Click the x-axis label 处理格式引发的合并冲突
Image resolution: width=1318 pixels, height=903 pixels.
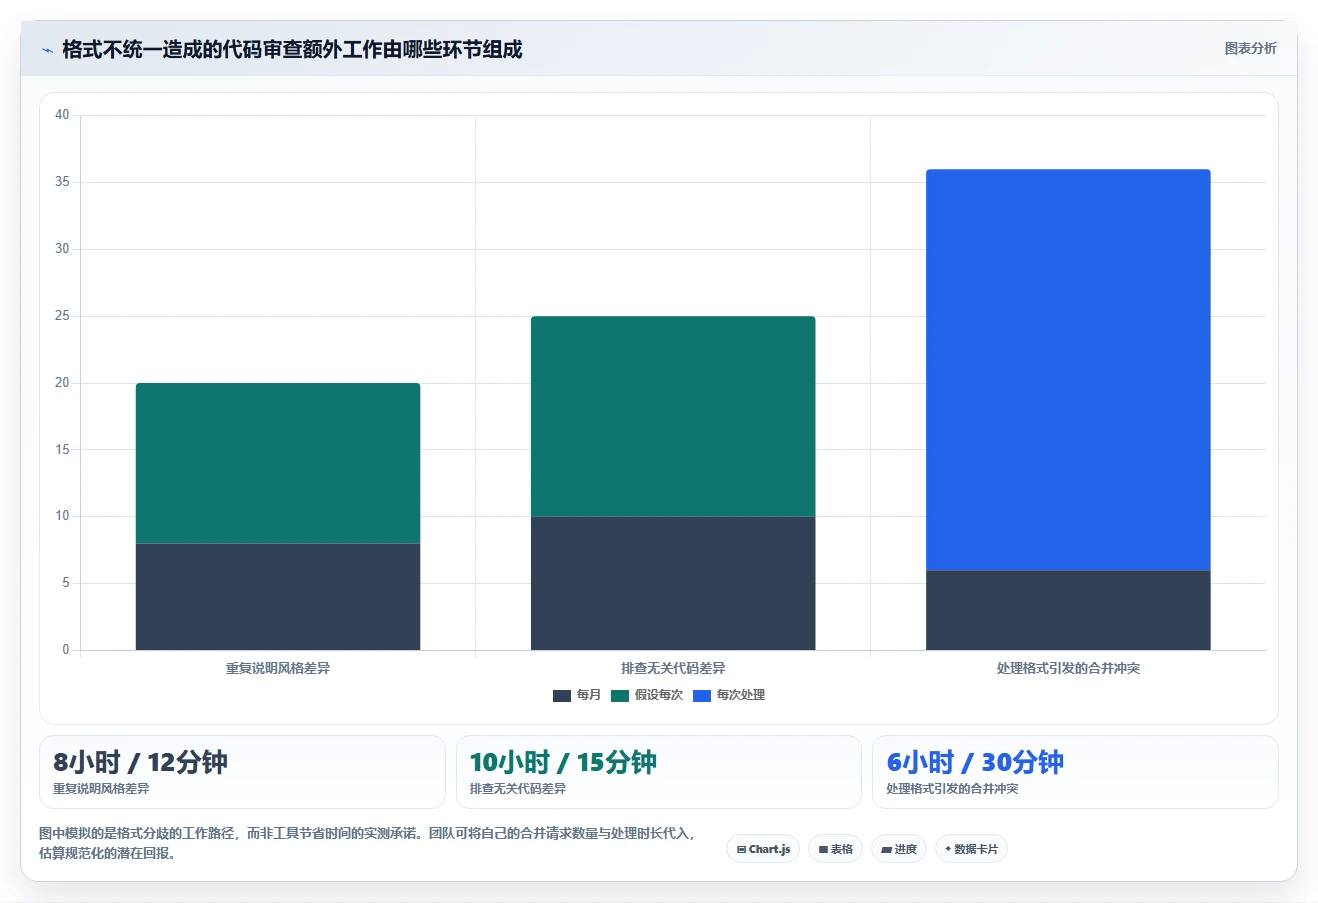coord(1068,668)
